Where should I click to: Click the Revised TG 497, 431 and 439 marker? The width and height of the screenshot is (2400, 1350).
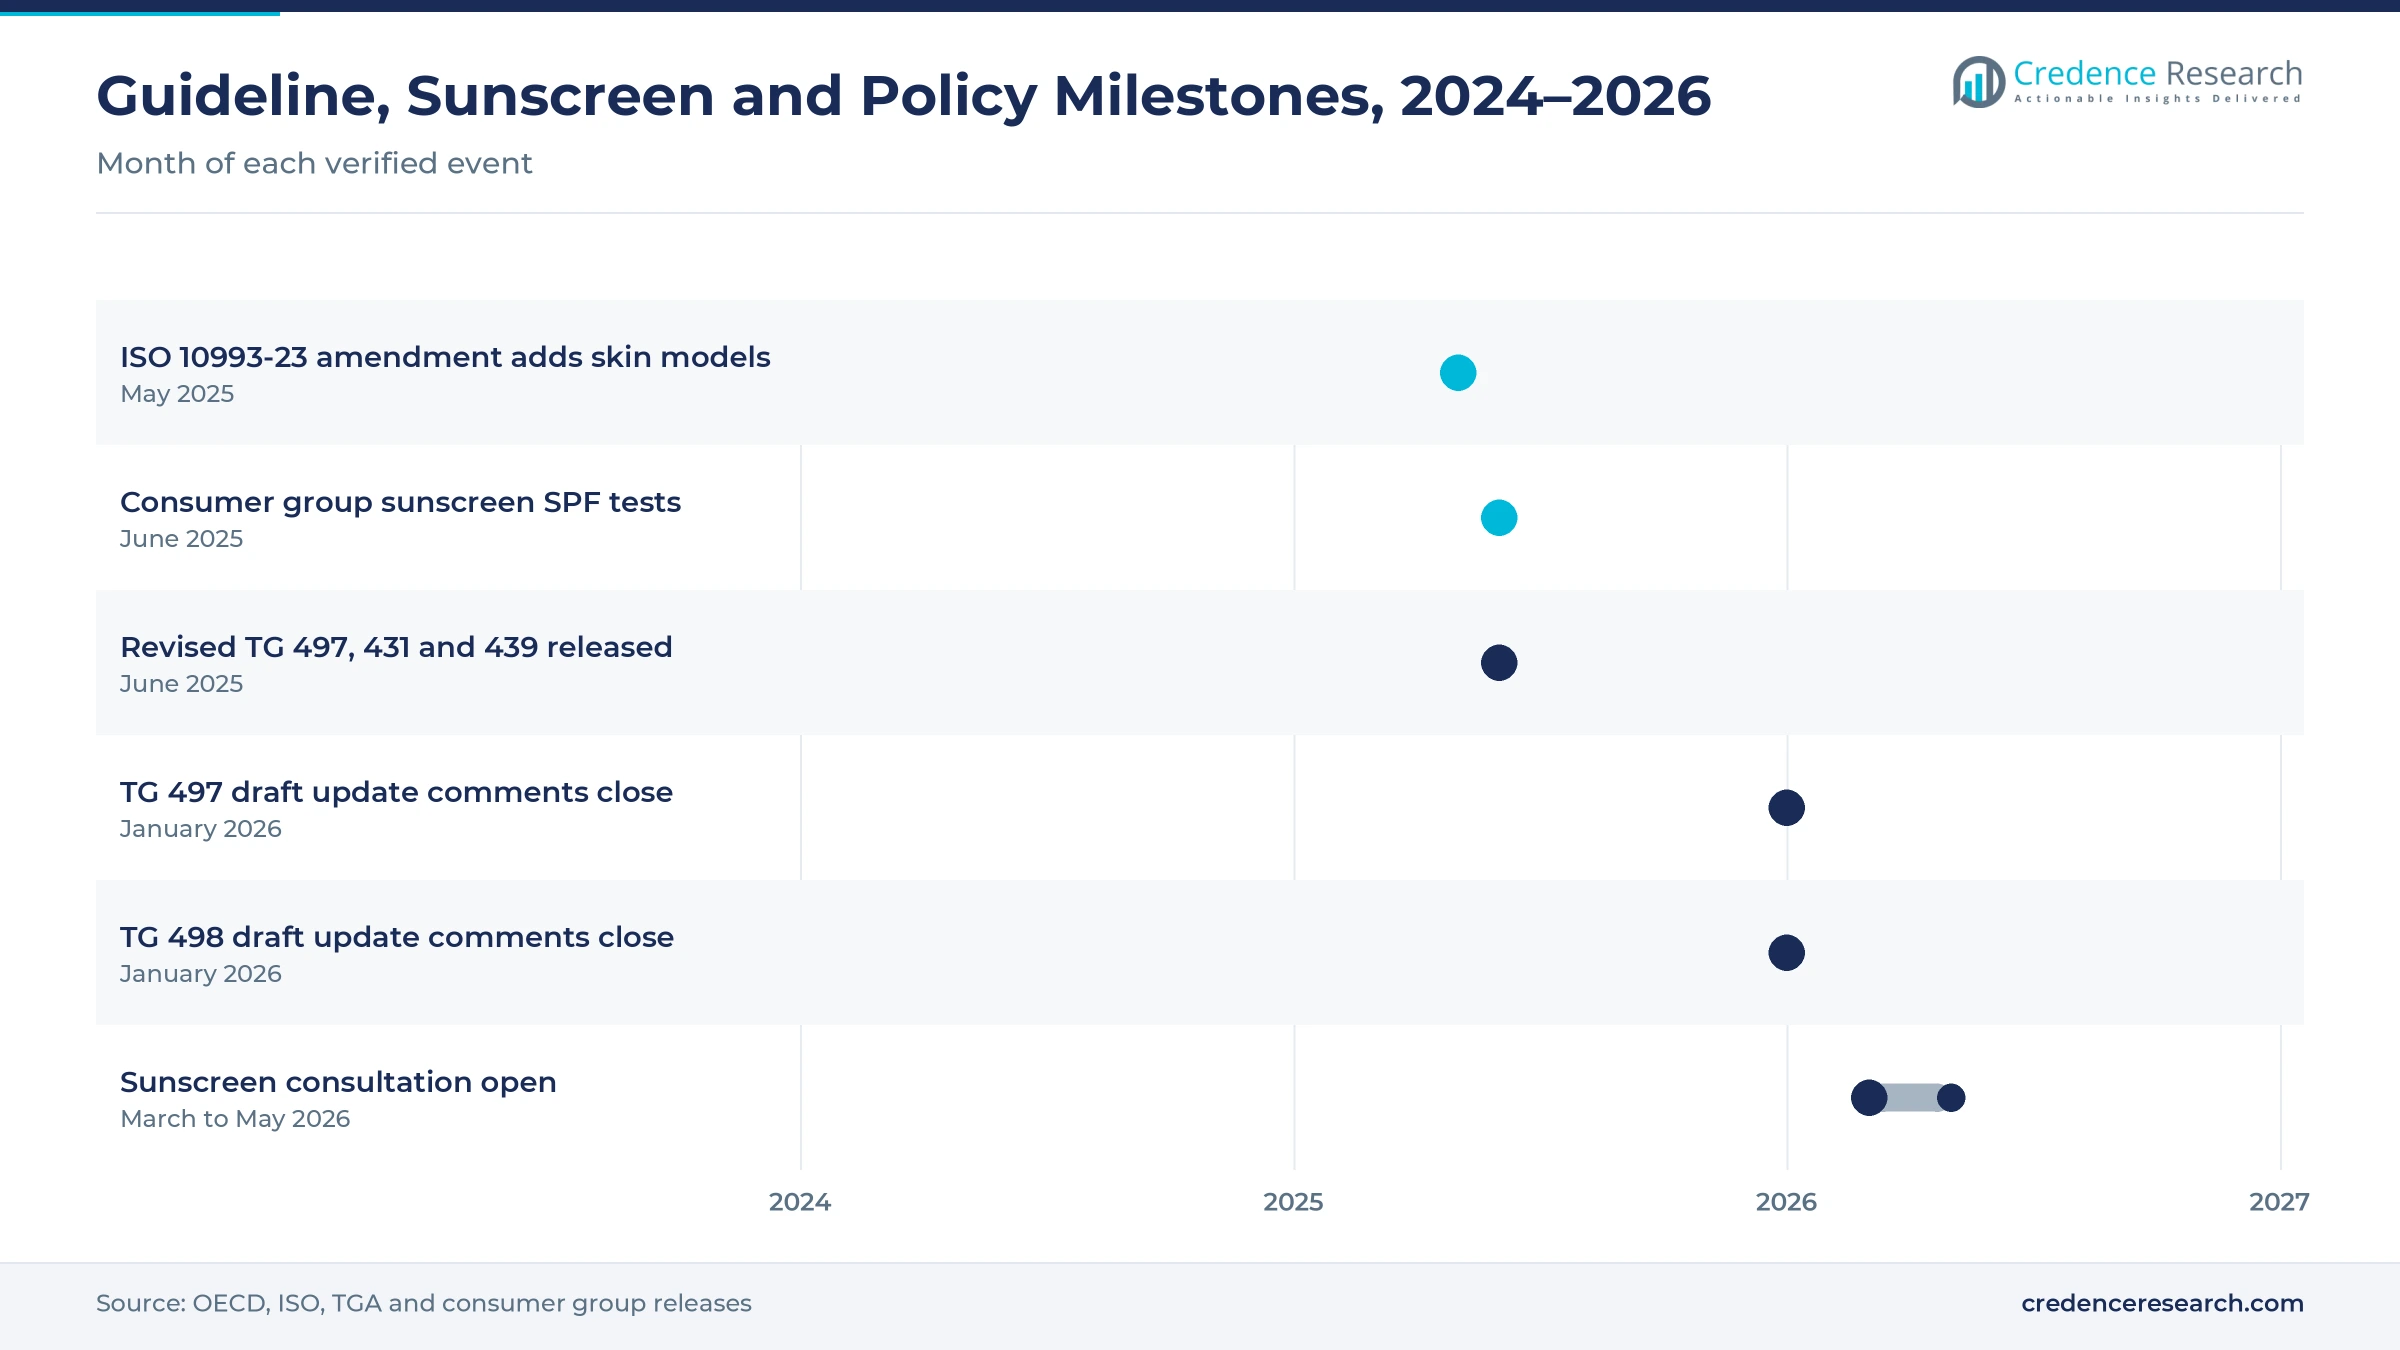pos(1499,663)
